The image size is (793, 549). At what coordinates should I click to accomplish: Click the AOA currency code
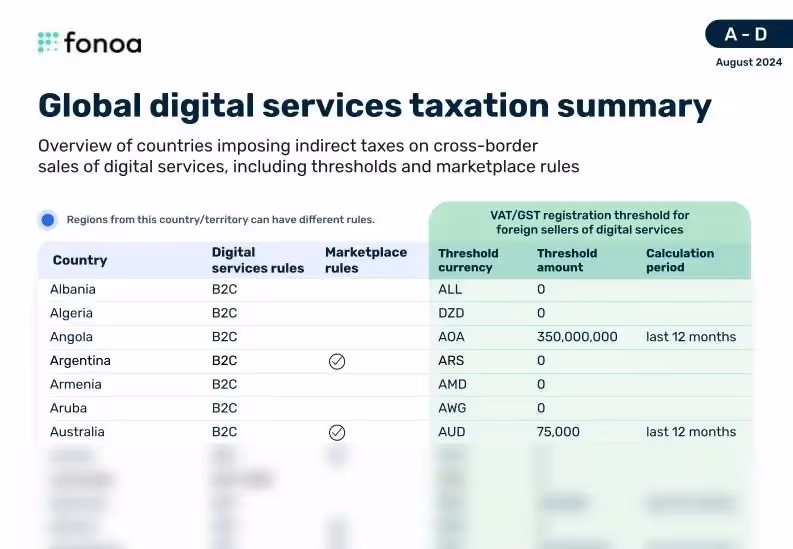point(452,337)
